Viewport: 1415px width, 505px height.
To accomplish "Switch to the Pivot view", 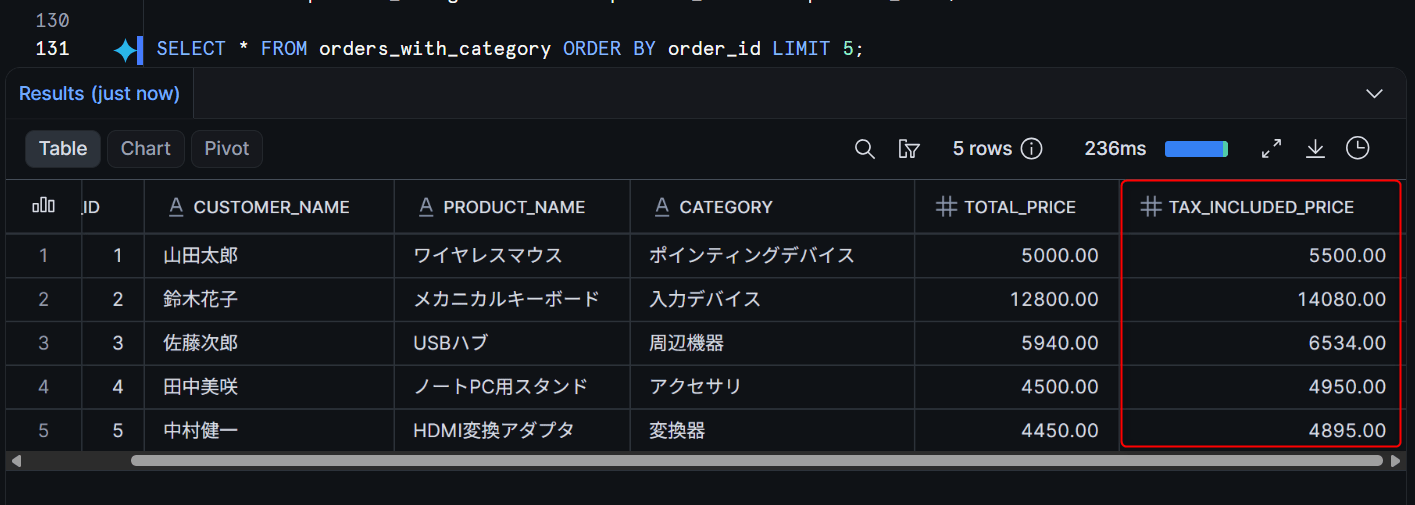I will point(227,148).
